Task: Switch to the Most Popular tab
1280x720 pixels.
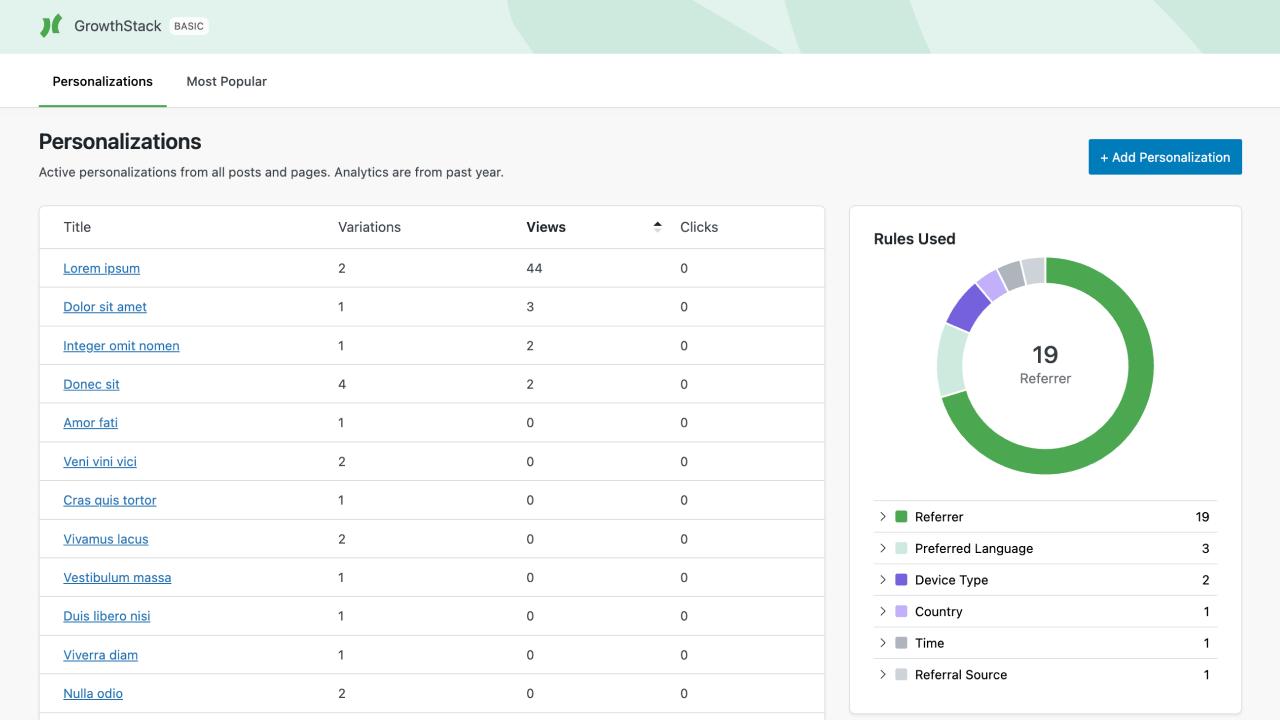Action: pyautogui.click(x=226, y=81)
